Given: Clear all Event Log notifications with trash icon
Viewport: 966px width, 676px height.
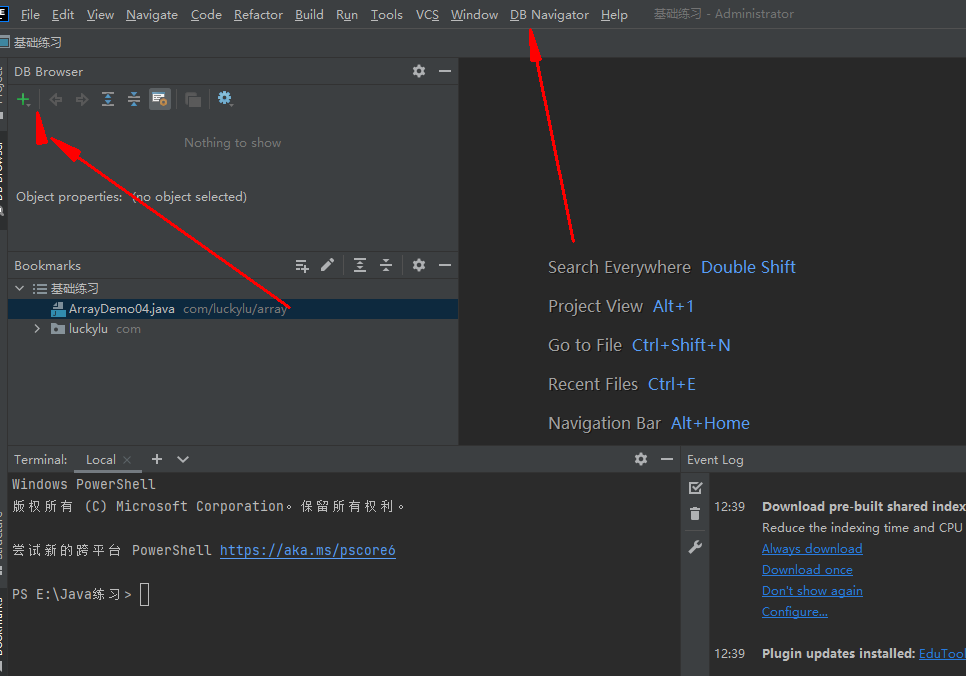Looking at the screenshot, I should tap(695, 514).
